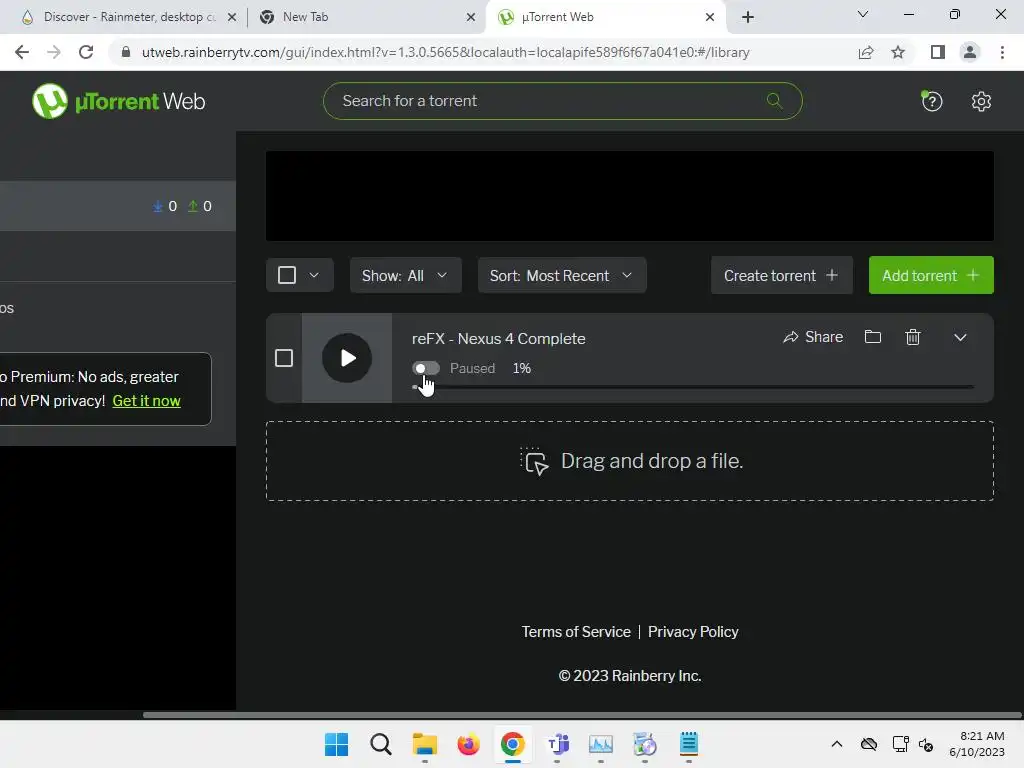
Task: Click the horizontal page scrollbar
Action: pos(581,715)
